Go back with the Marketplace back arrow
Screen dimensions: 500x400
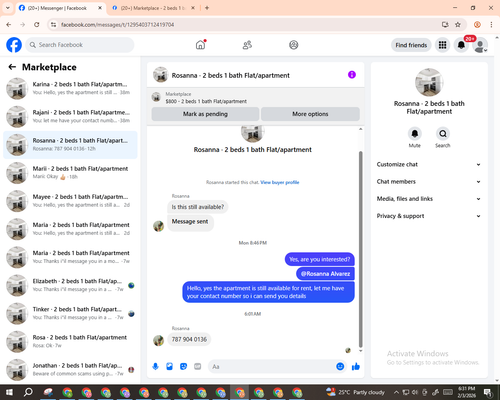pyautogui.click(x=12, y=67)
